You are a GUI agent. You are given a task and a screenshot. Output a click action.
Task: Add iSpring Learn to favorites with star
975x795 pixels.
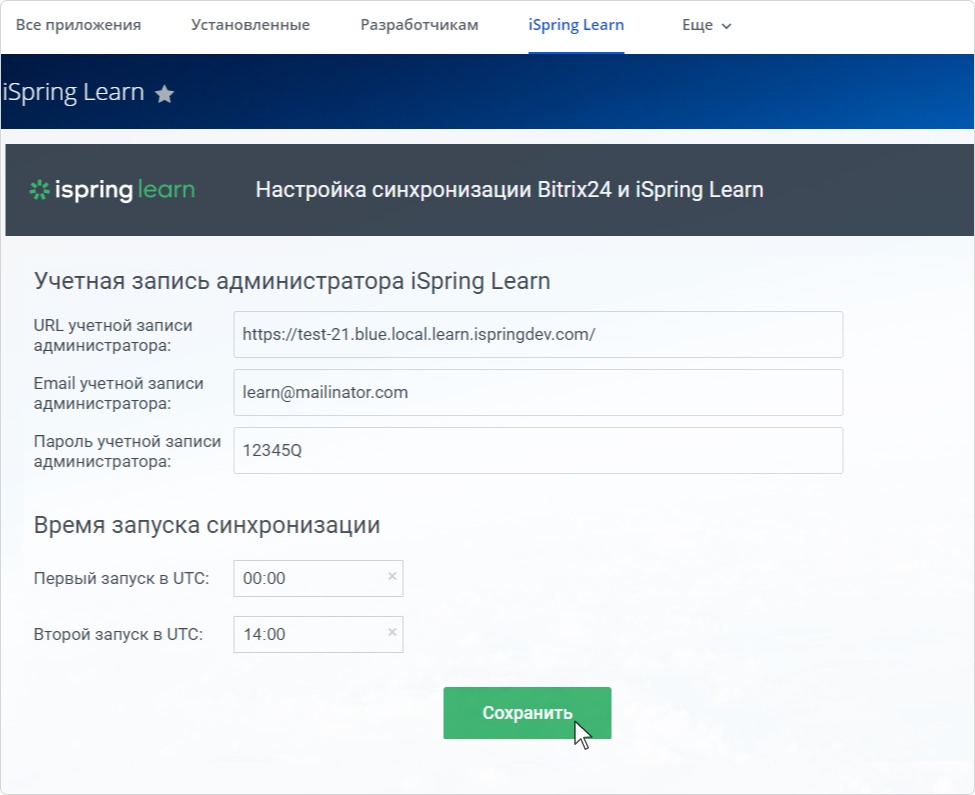164,94
